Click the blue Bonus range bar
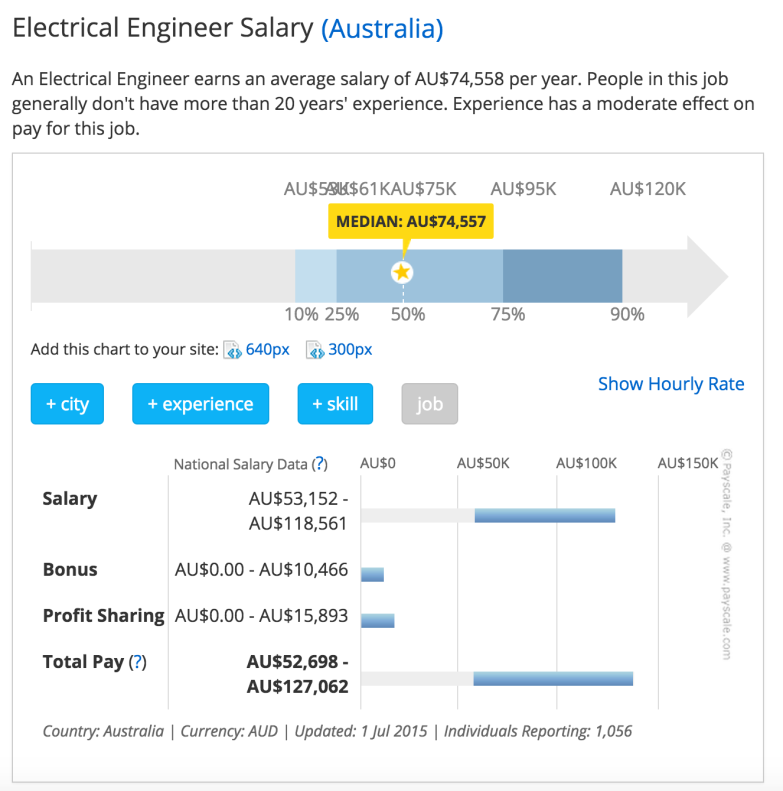 point(372,574)
